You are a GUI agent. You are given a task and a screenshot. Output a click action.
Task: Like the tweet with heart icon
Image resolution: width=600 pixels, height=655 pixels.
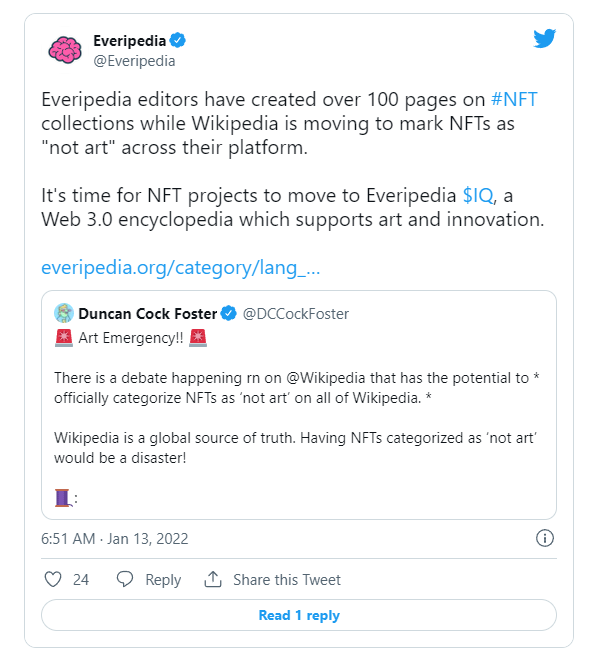coord(53,579)
